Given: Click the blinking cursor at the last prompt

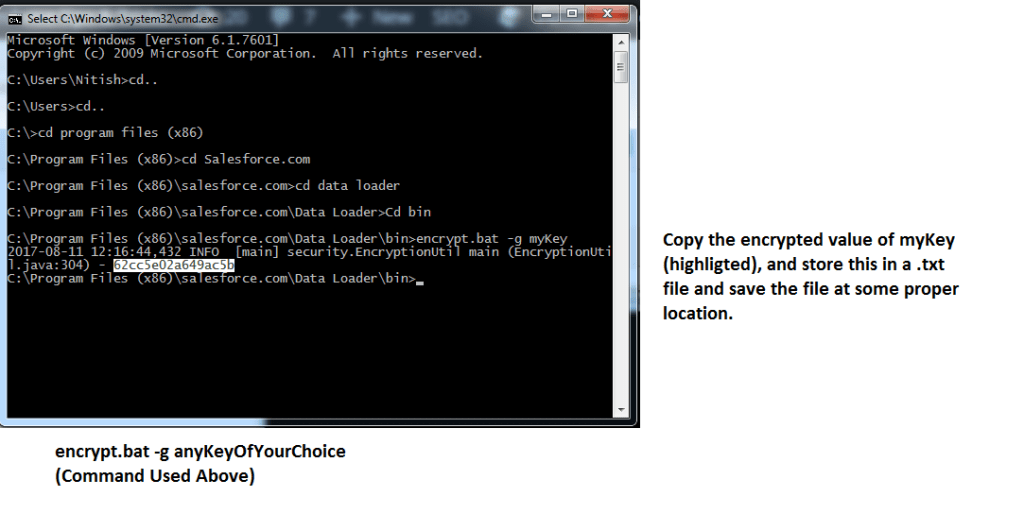Looking at the screenshot, I should click(x=420, y=283).
